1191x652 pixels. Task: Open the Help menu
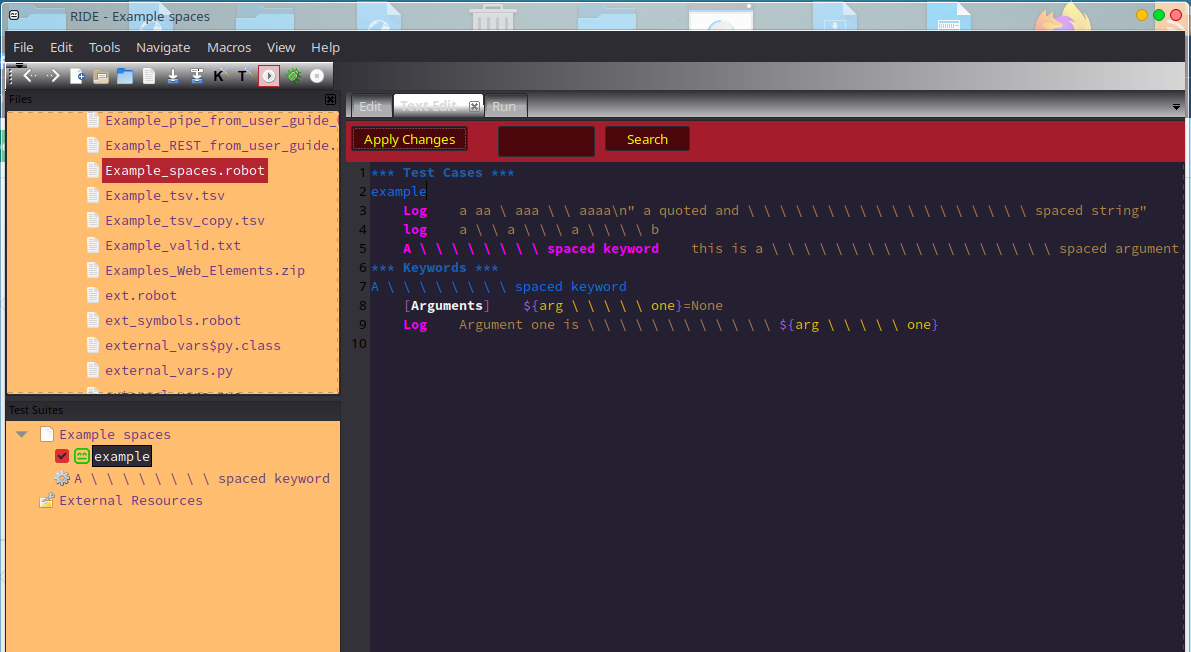325,47
